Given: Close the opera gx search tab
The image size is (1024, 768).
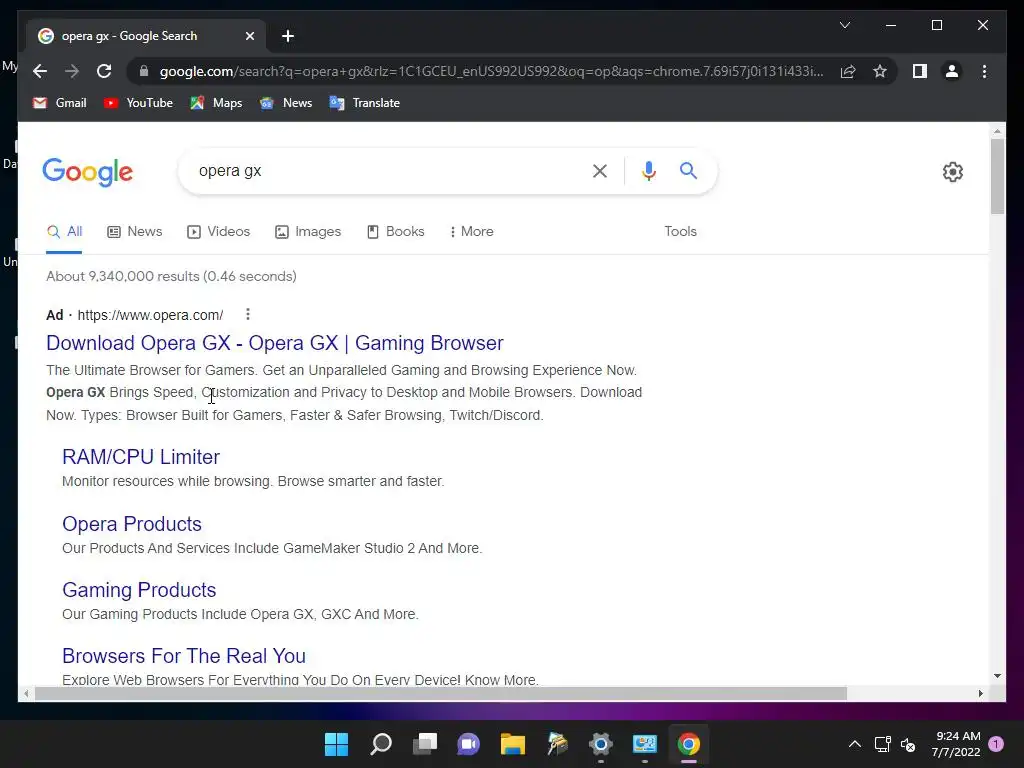Looking at the screenshot, I should [x=249, y=36].
